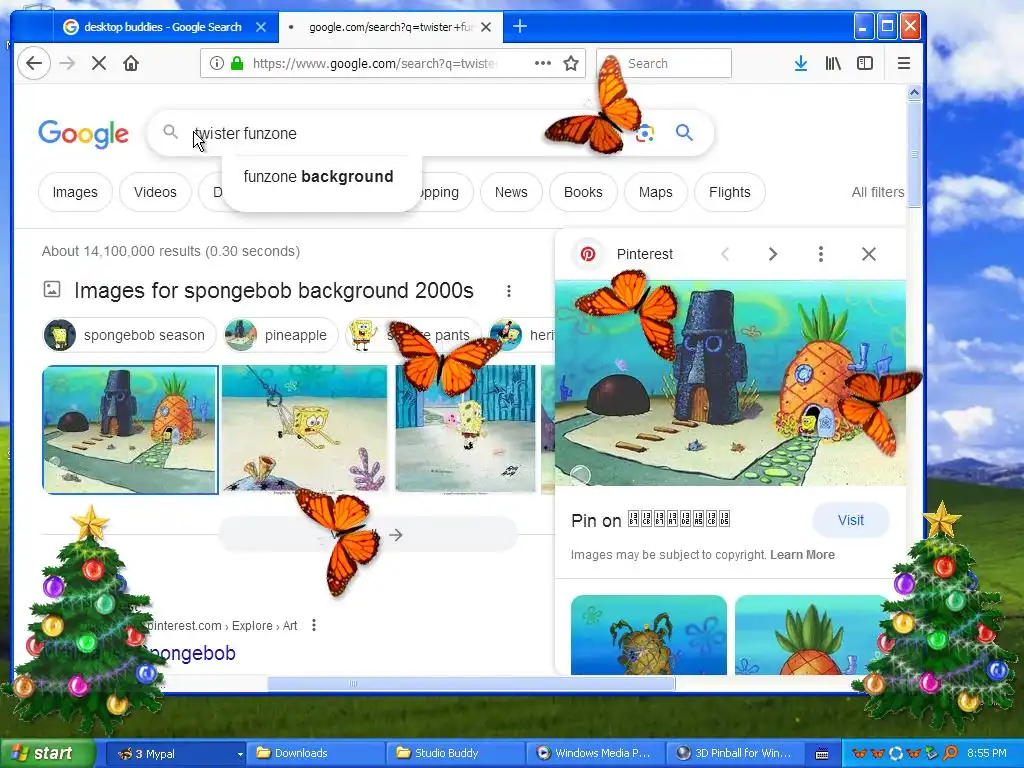Open the Windows start menu
Screen dimensions: 1024x768
pos(47,754)
